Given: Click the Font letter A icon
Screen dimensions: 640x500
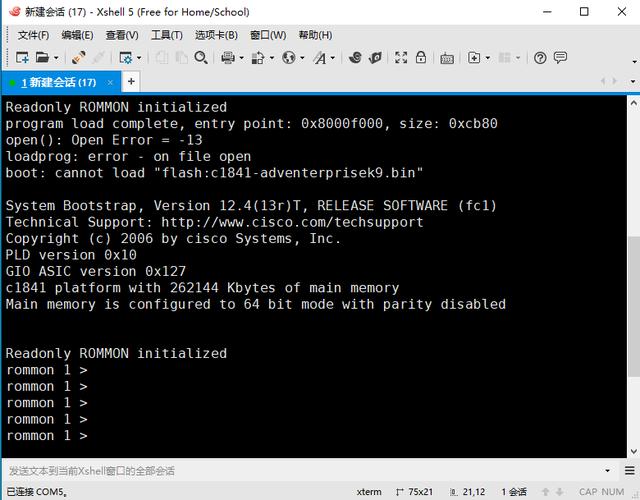Looking at the screenshot, I should coord(320,58).
